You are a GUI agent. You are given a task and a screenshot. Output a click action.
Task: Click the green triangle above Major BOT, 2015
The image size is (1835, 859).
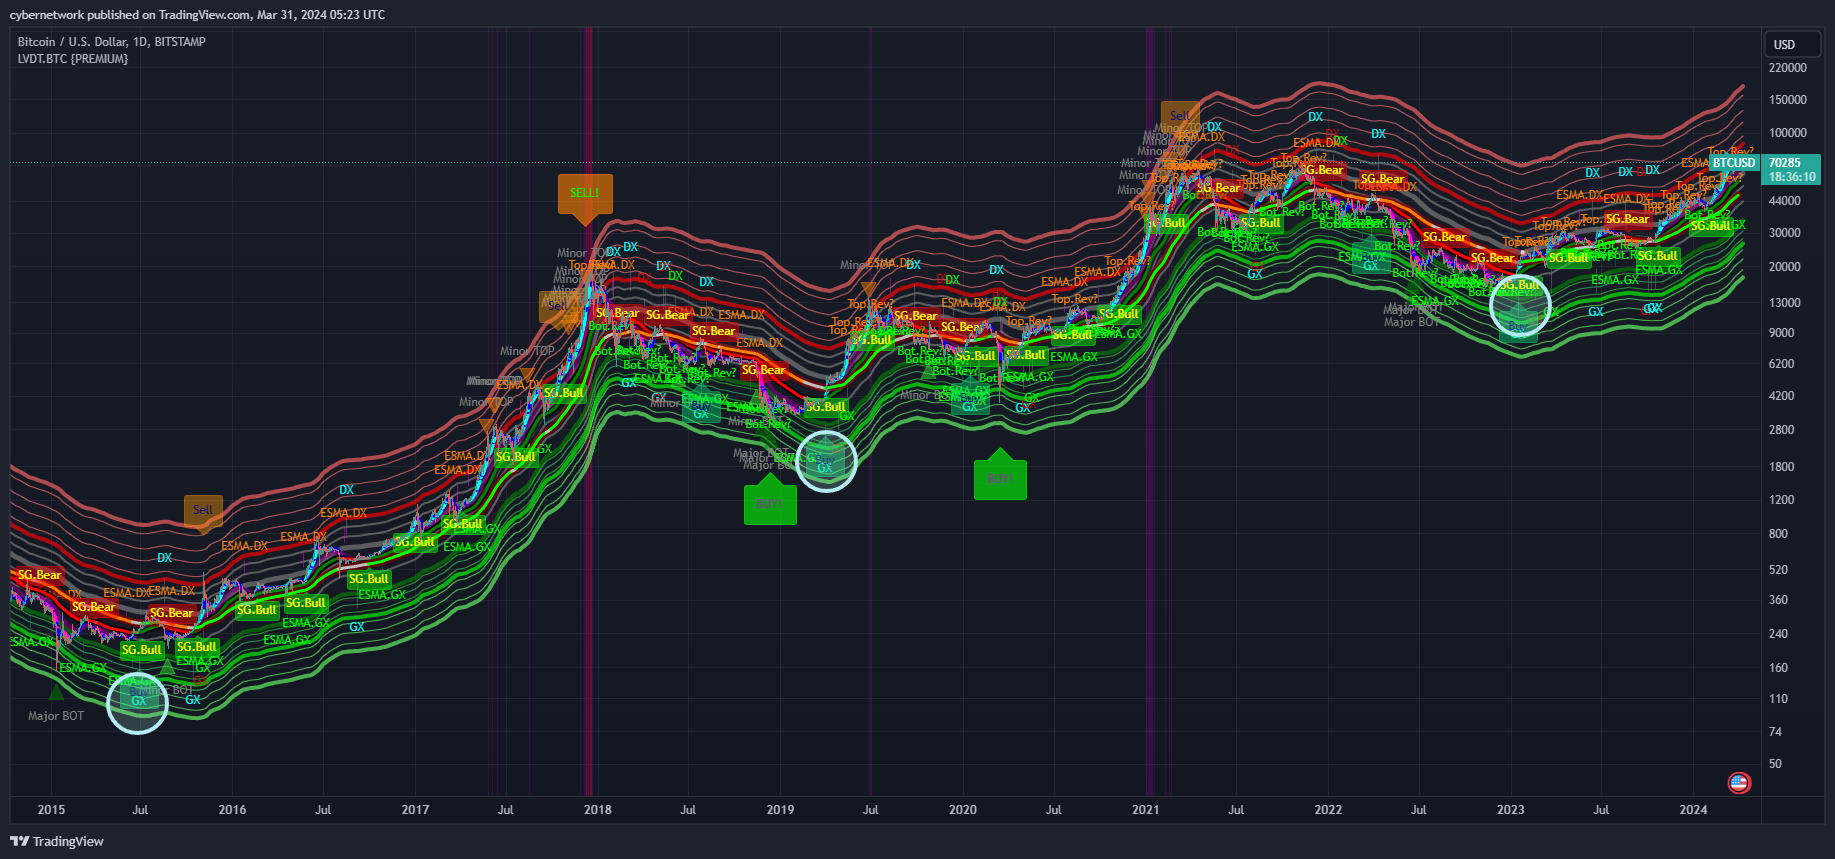(56, 691)
